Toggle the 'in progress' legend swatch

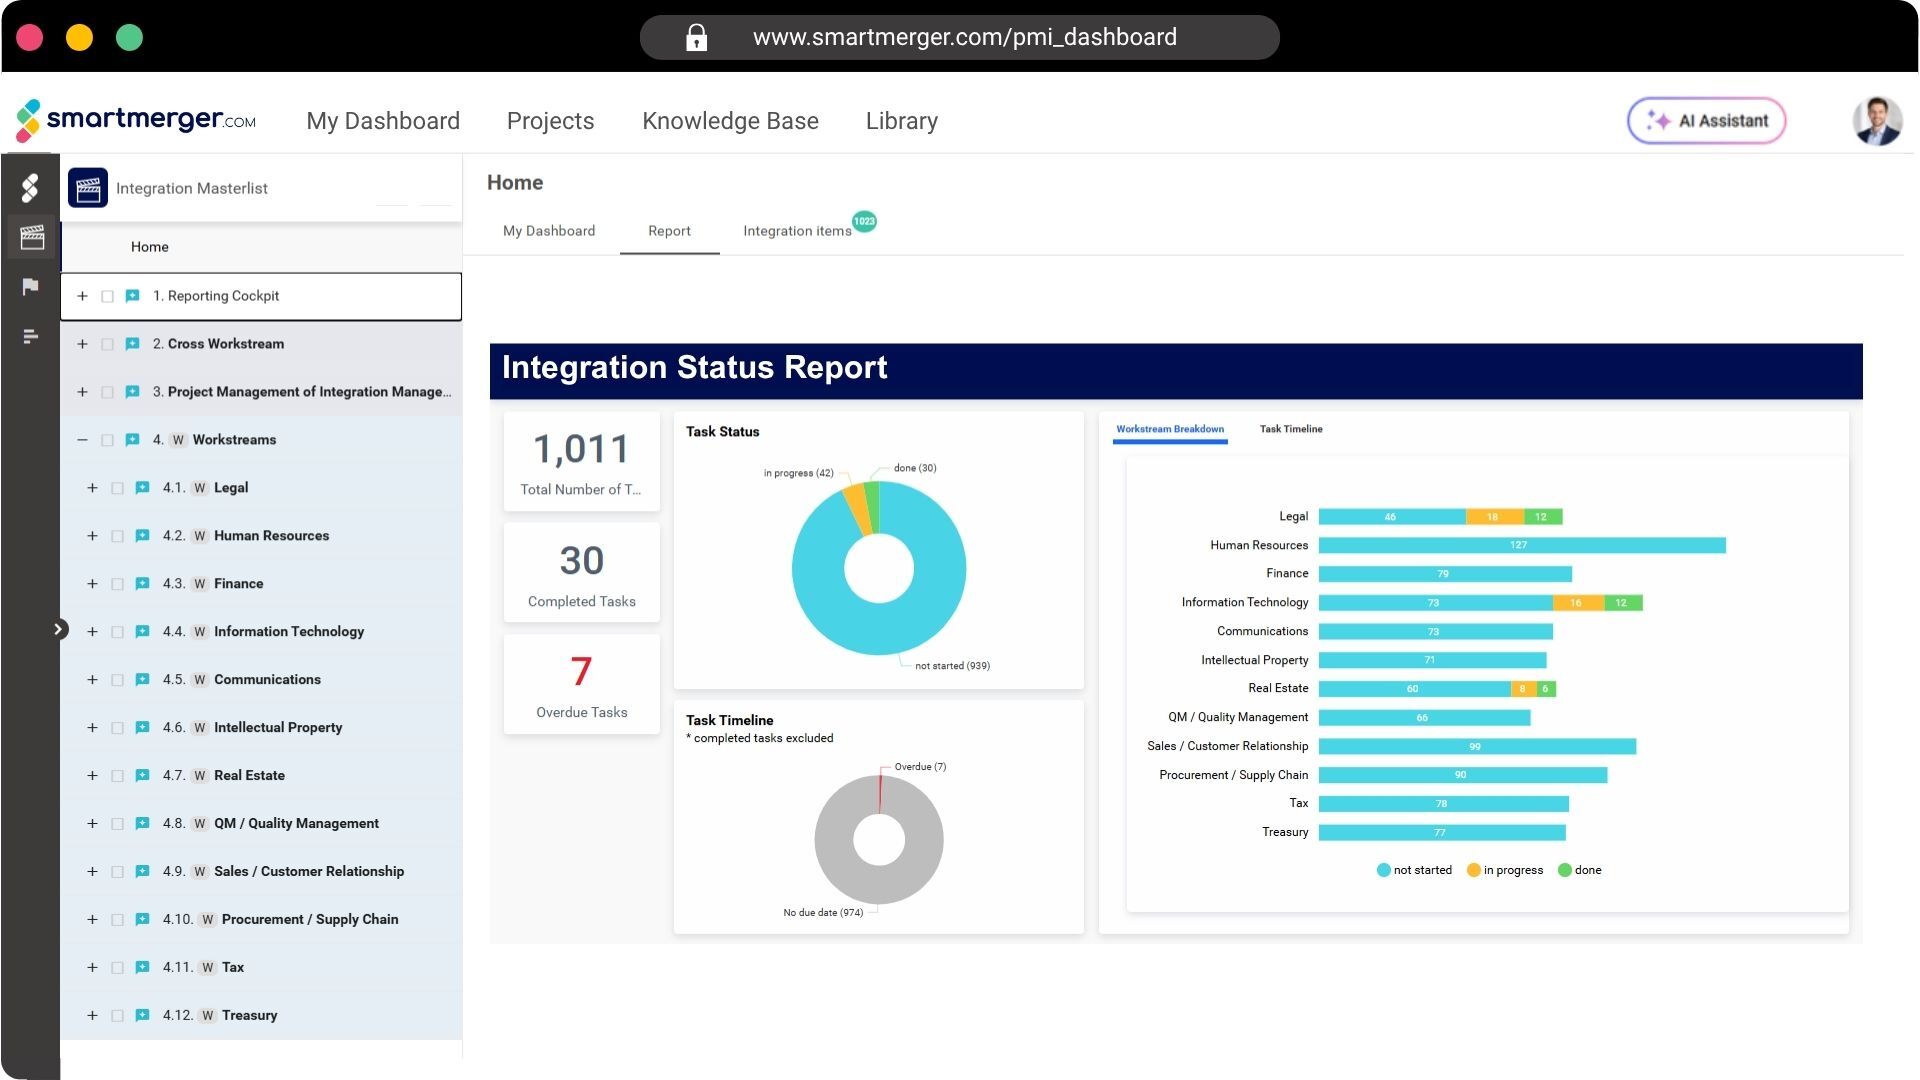pos(1473,870)
